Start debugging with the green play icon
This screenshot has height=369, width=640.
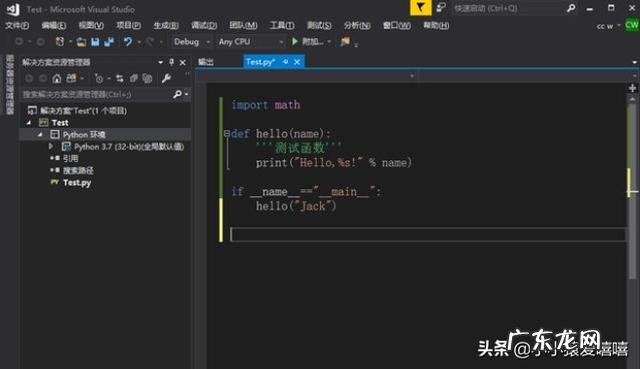(x=295, y=41)
